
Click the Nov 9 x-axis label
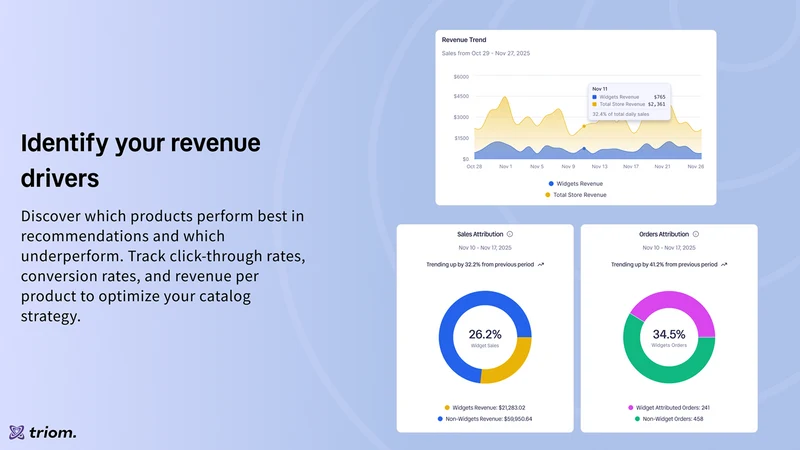[x=568, y=166]
